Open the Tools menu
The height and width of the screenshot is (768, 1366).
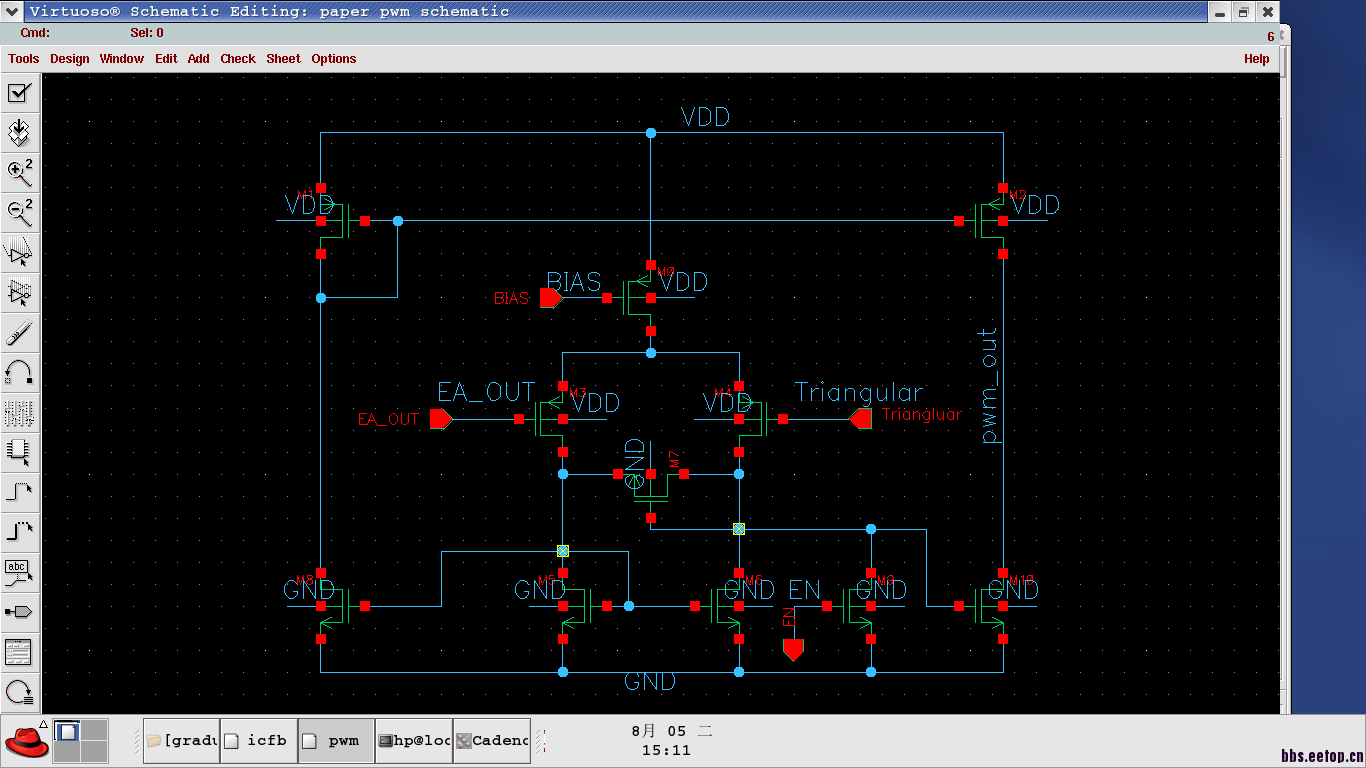coord(24,59)
